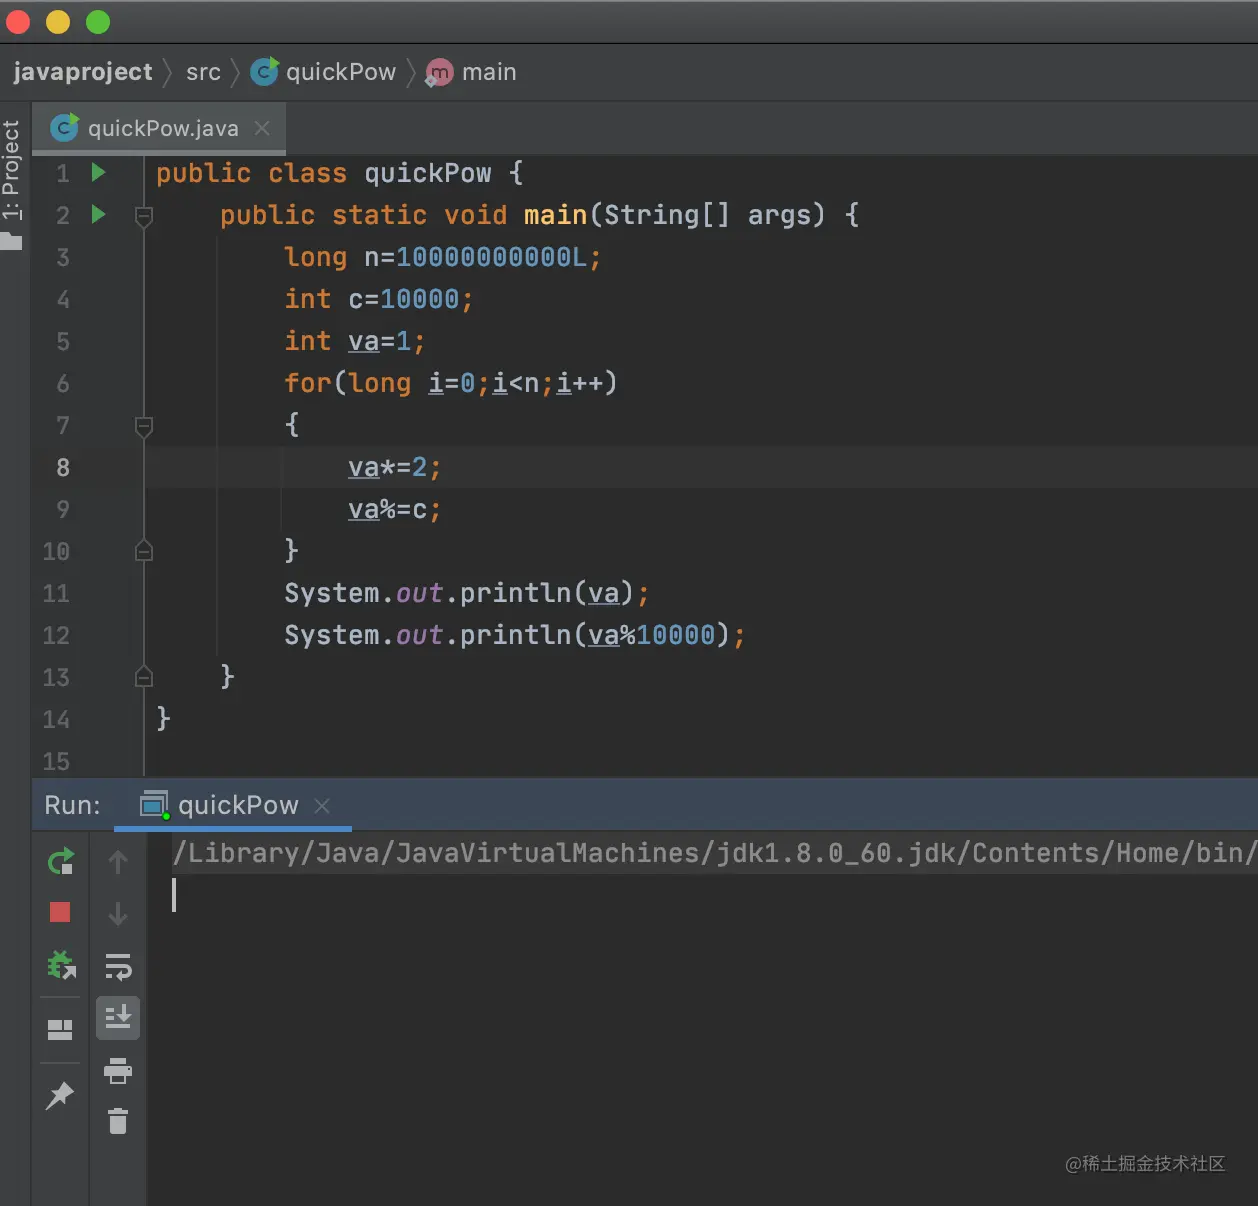
Task: Click the print console icon
Action: pos(118,1071)
